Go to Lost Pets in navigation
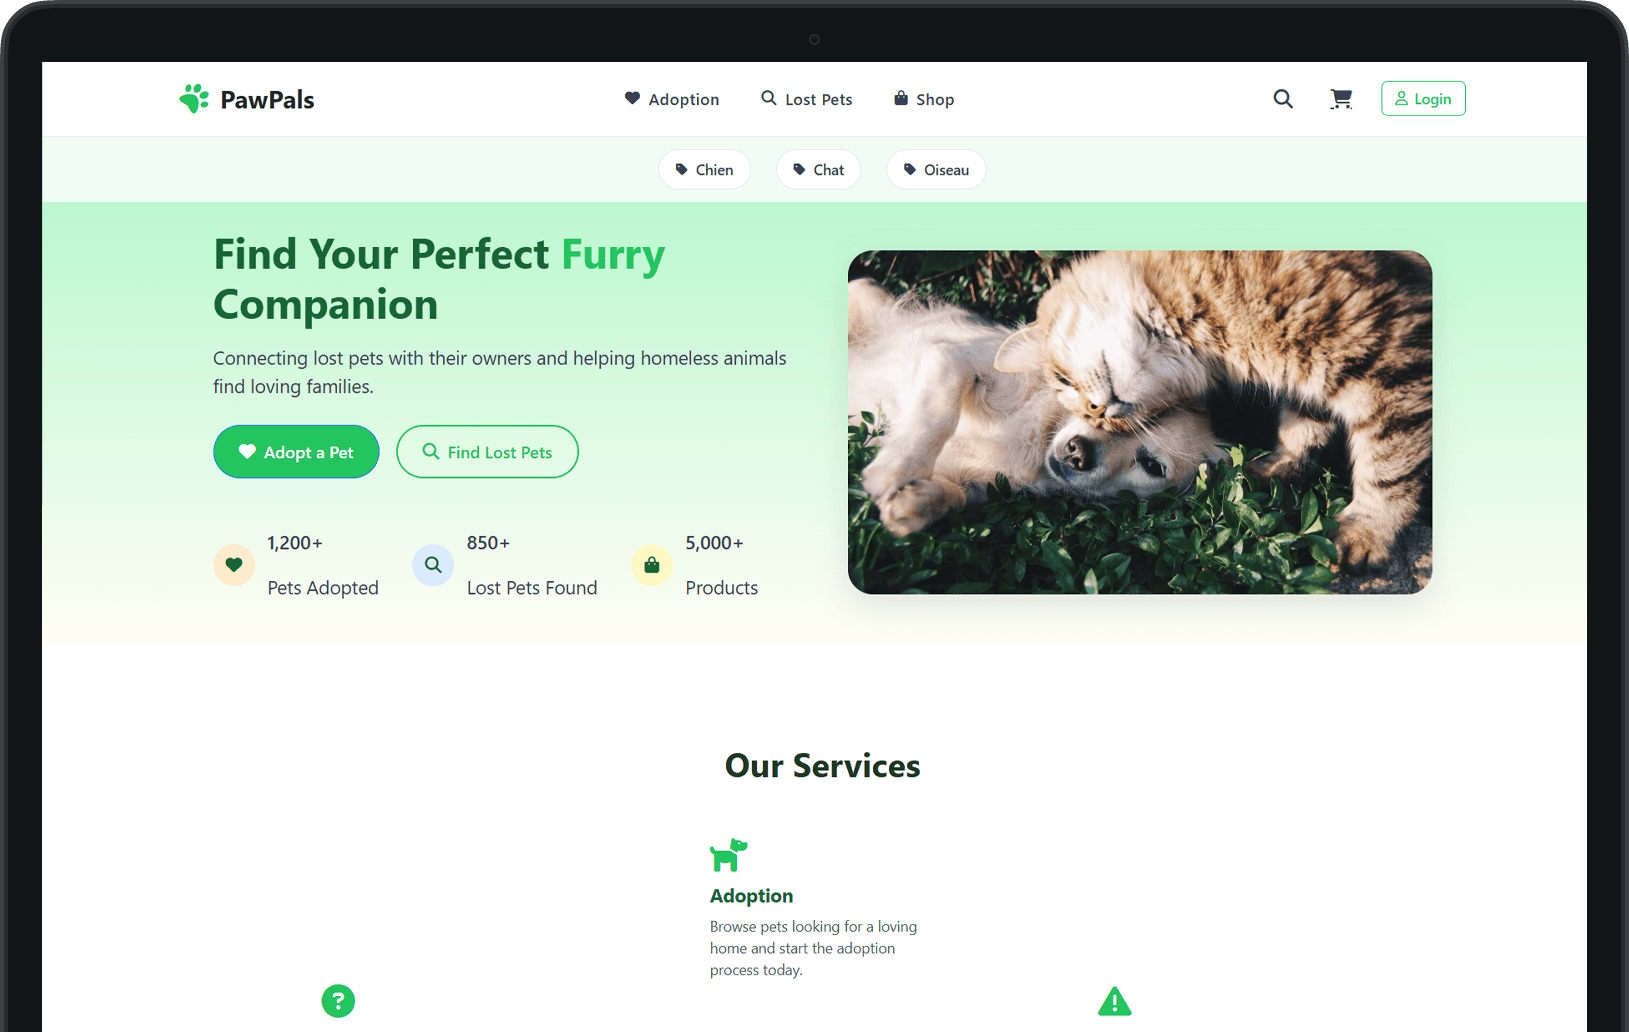This screenshot has height=1032, width=1629. click(x=807, y=99)
